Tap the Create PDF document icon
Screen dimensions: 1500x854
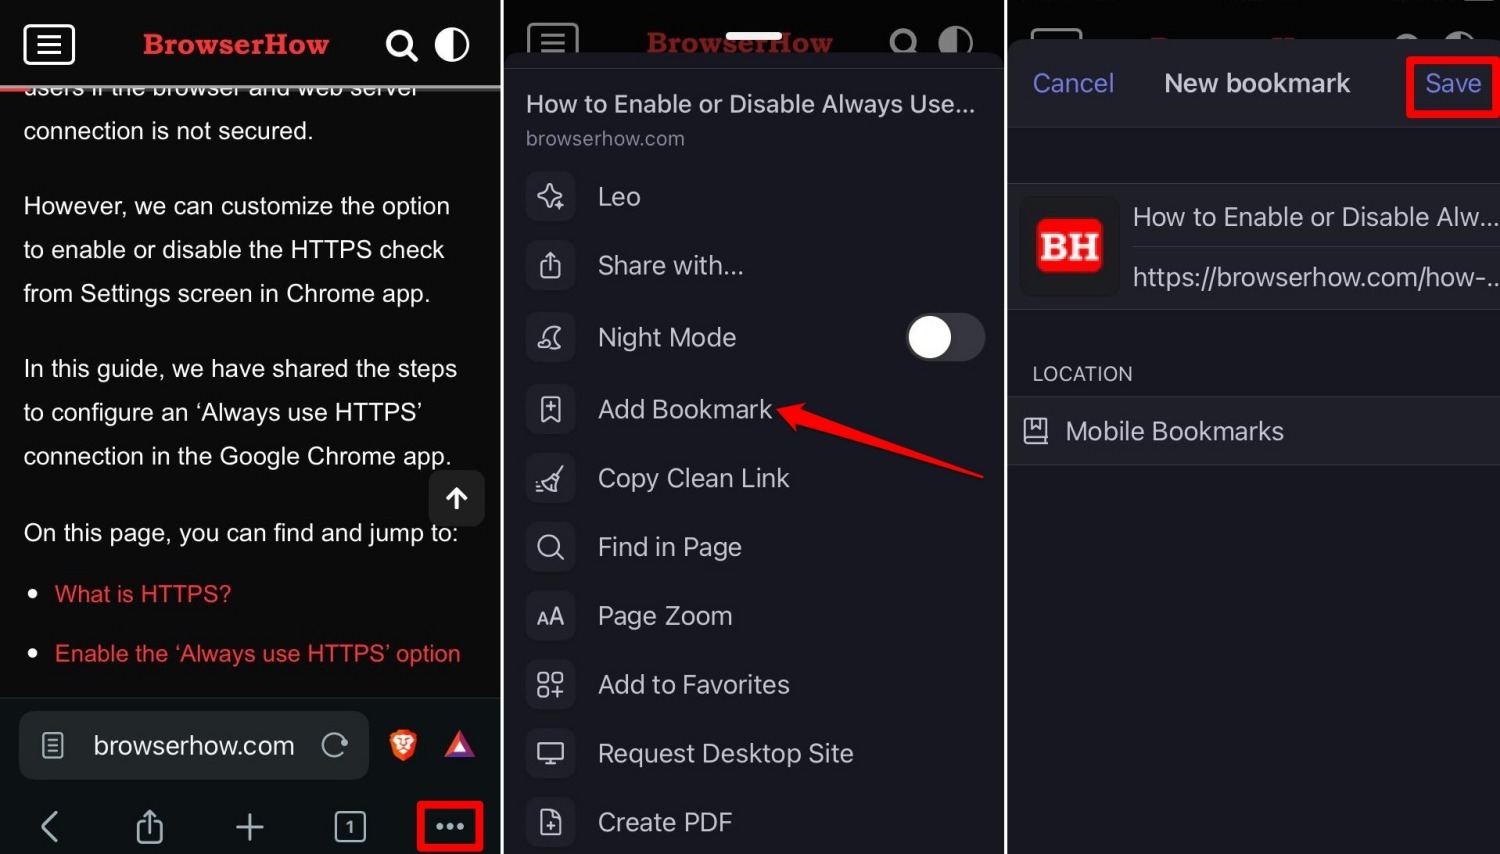pyautogui.click(x=551, y=823)
